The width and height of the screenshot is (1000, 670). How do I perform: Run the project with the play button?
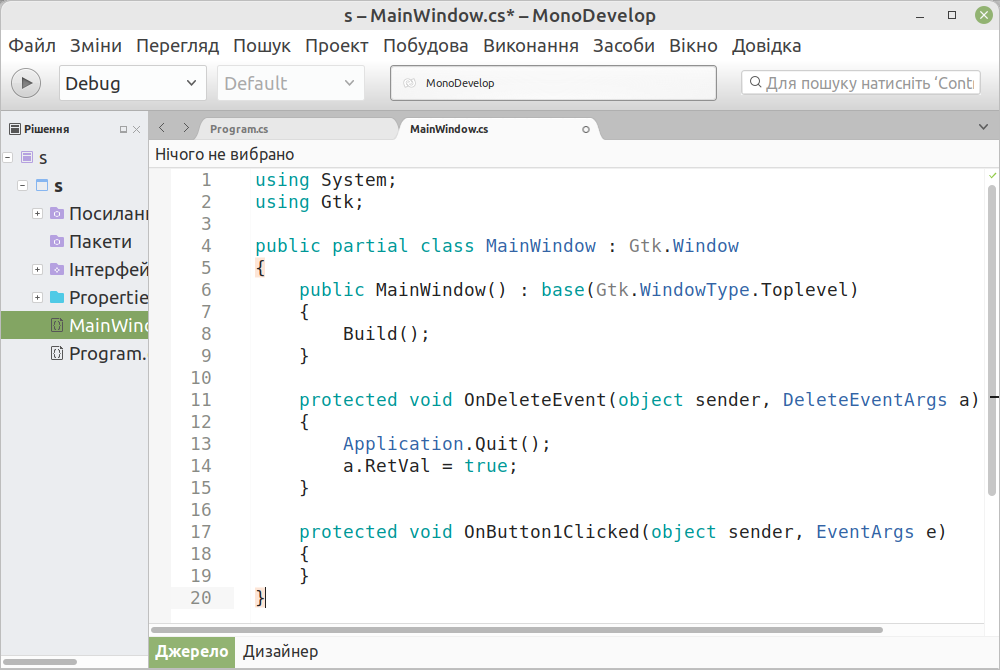click(26, 83)
